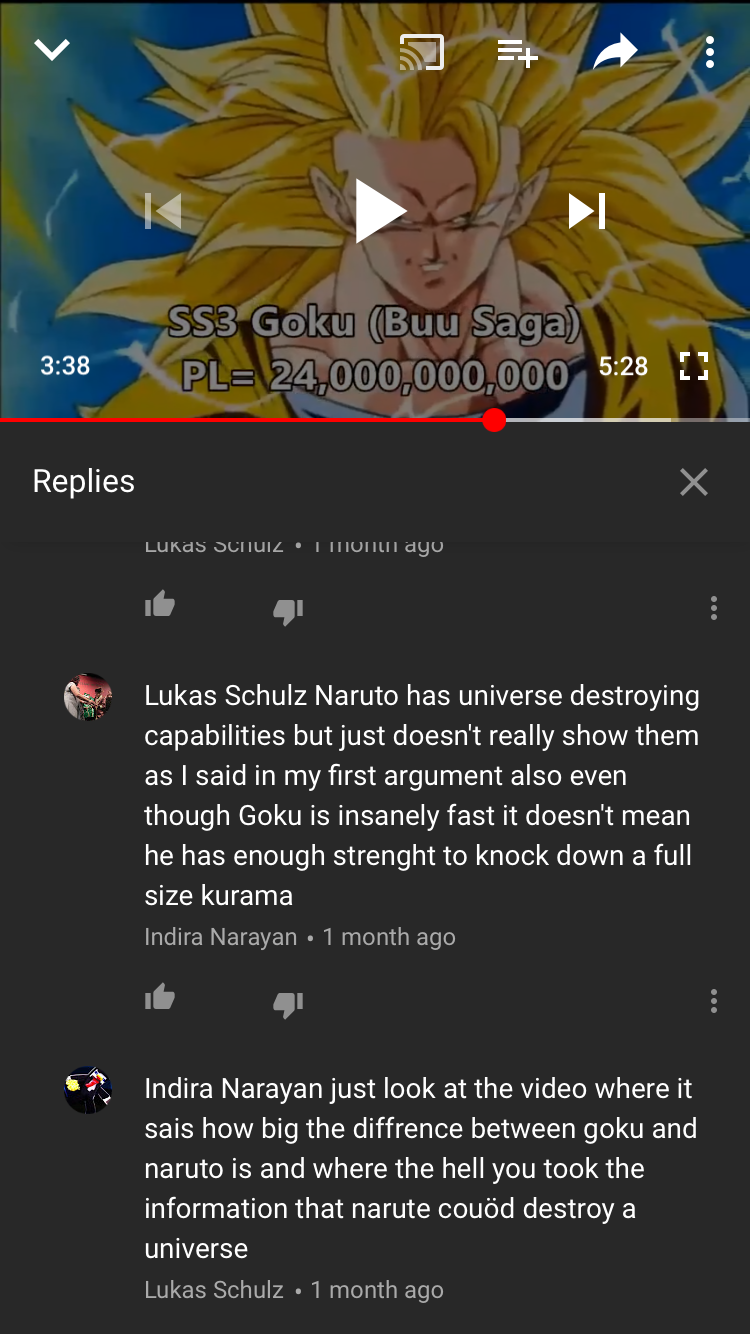
Task: Tap Indira Narayan's profile avatar
Action: (88, 697)
